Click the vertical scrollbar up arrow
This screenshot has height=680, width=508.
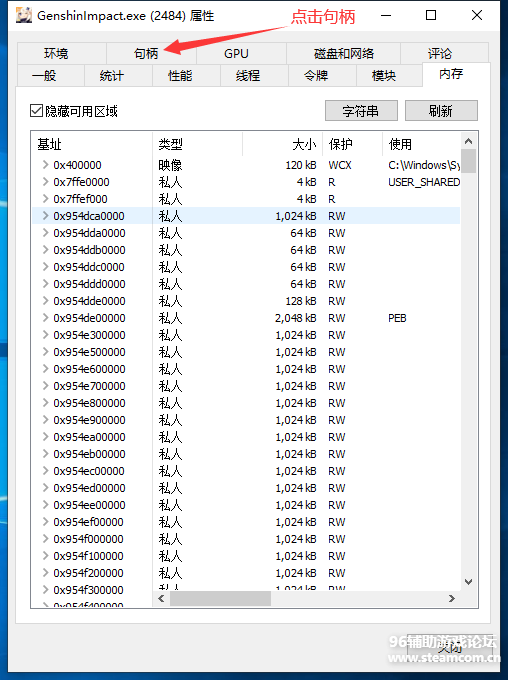point(468,141)
